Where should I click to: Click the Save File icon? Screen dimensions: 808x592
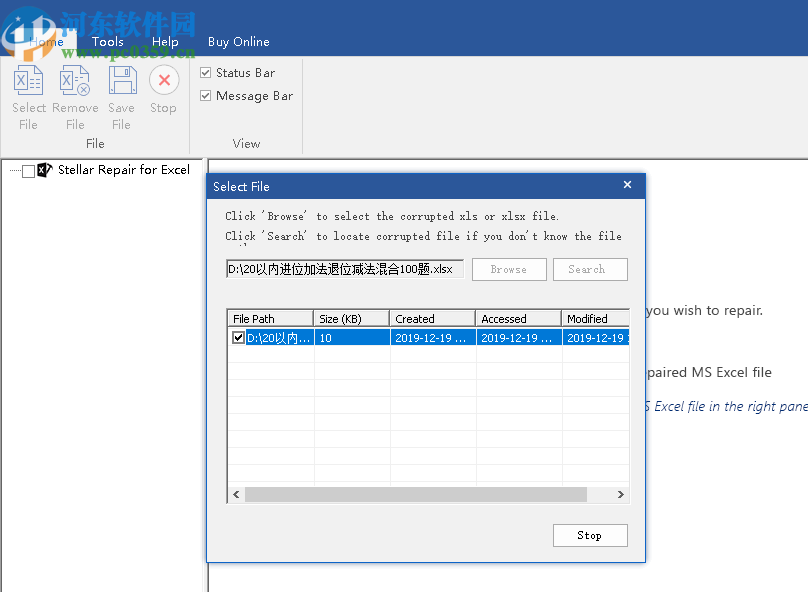pyautogui.click(x=121, y=80)
